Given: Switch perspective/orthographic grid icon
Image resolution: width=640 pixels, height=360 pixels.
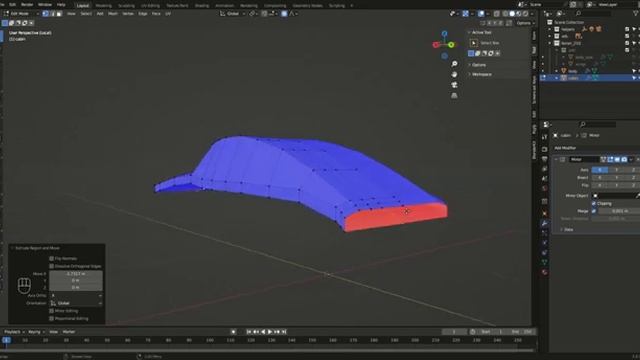Looking at the screenshot, I should tap(454, 96).
